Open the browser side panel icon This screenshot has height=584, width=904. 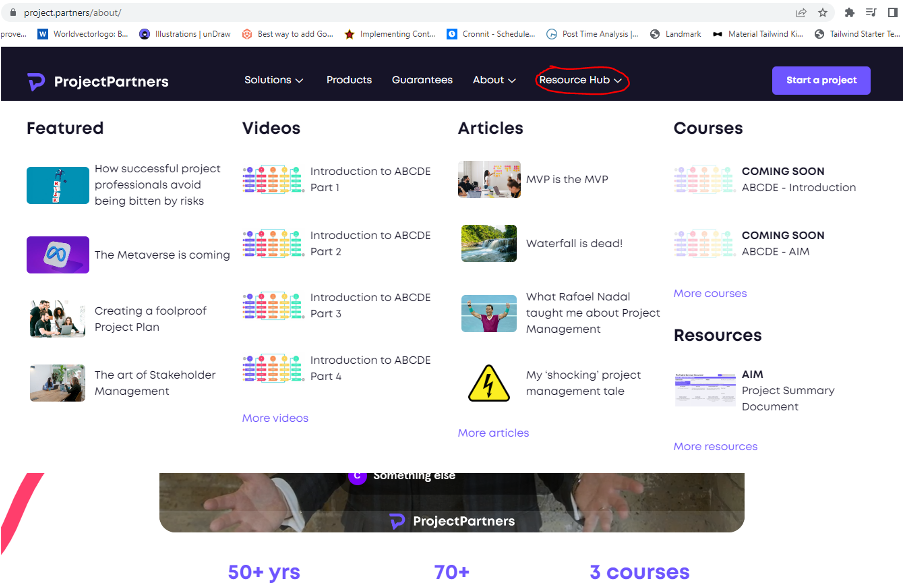[892, 13]
